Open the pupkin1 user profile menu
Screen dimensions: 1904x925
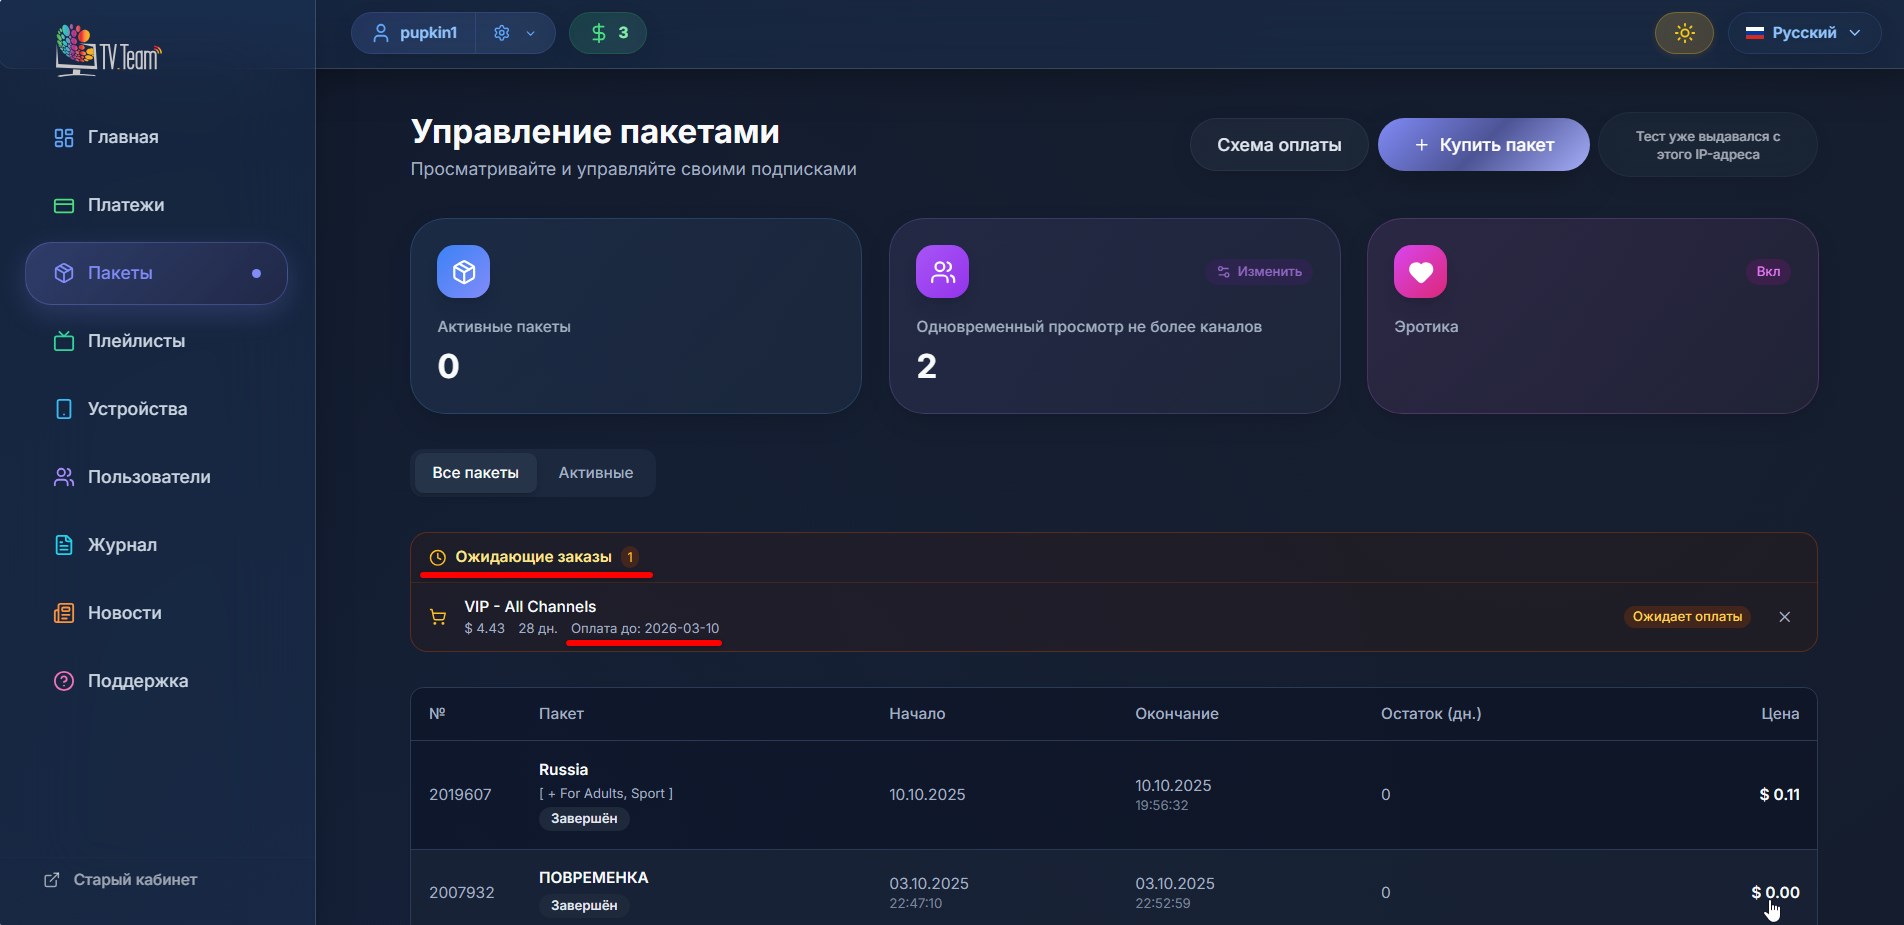pyautogui.click(x=414, y=33)
